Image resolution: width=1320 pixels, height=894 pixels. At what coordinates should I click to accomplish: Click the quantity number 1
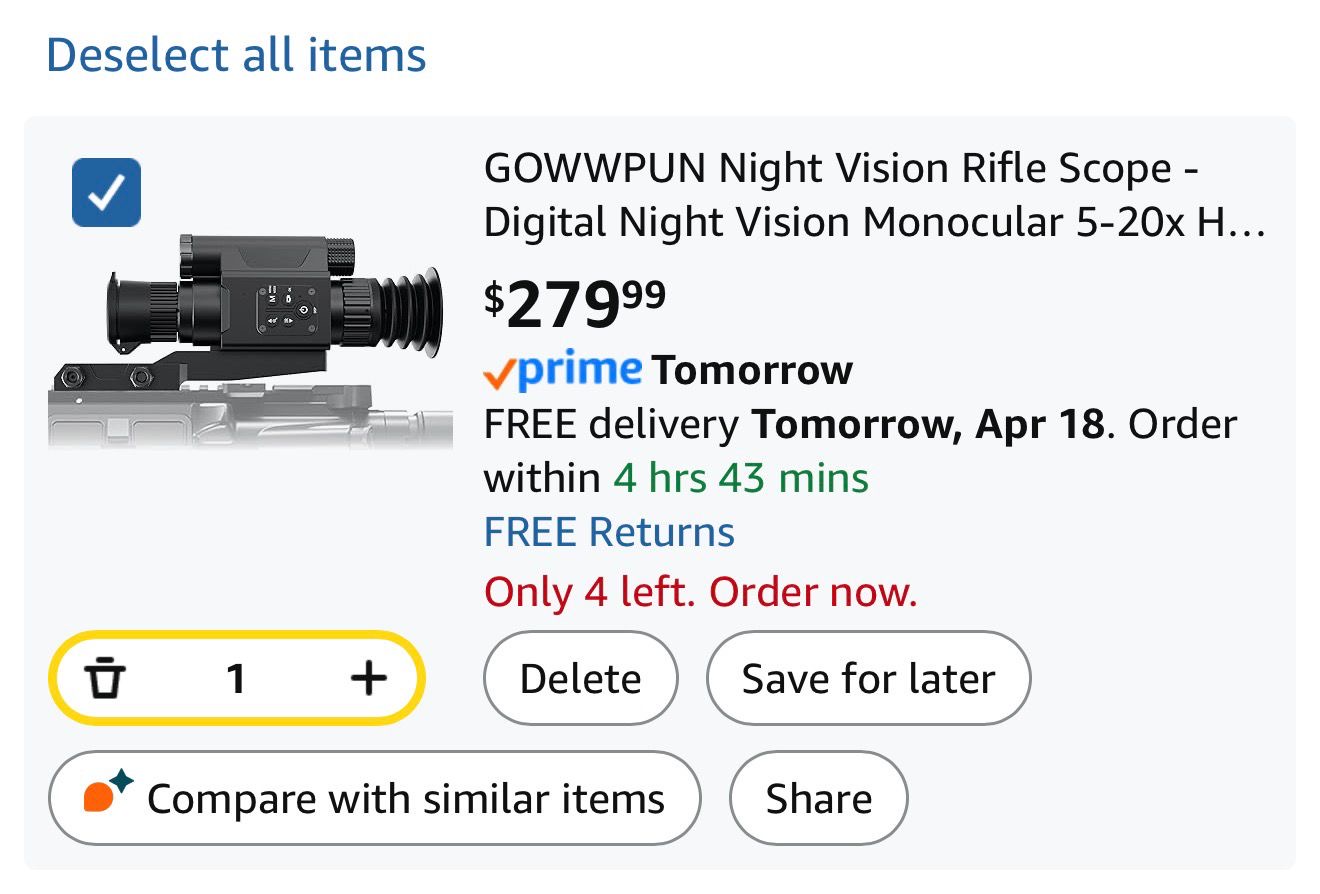(236, 679)
